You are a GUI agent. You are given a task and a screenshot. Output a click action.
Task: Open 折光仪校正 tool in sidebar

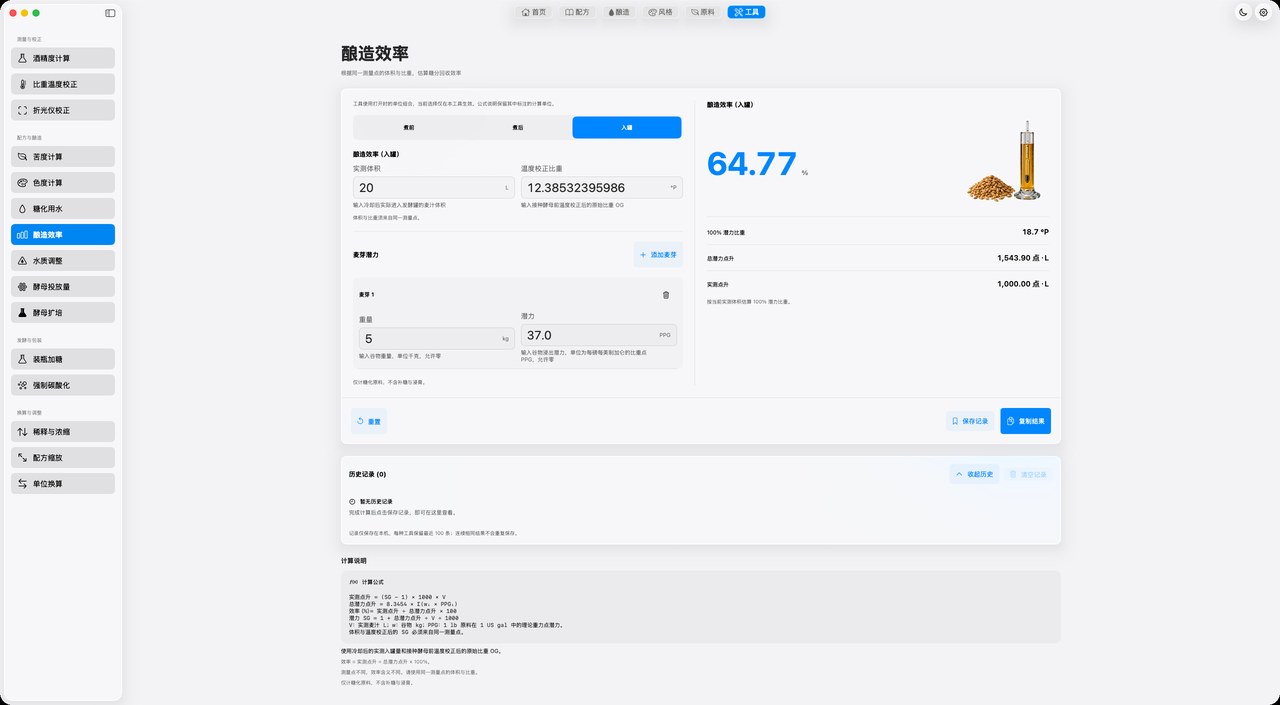pyautogui.click(x=63, y=110)
